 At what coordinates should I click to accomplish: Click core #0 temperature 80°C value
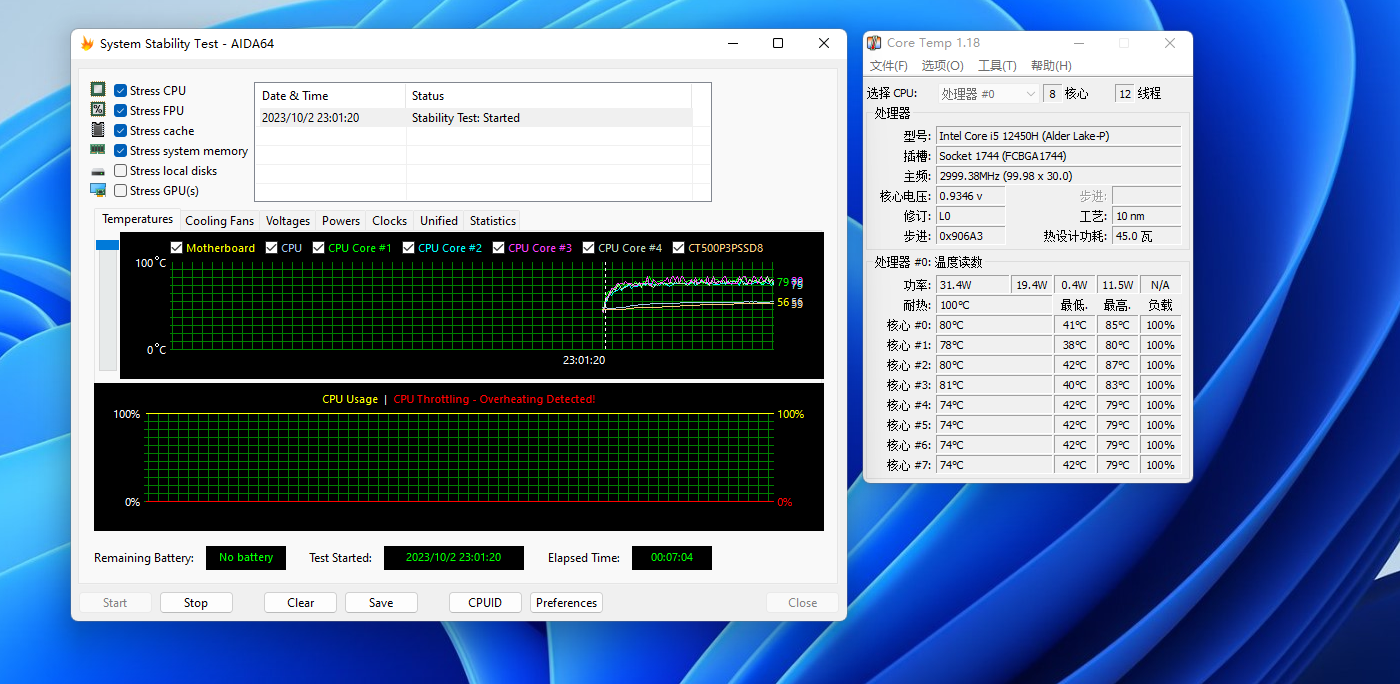tap(994, 325)
